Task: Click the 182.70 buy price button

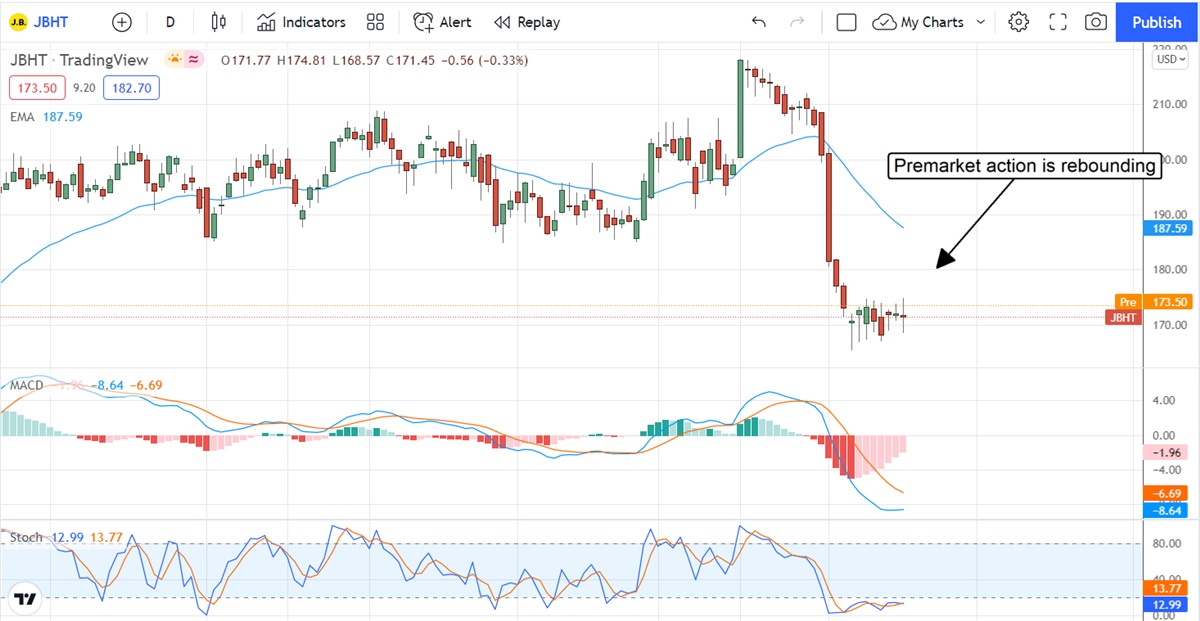Action: click(131, 88)
